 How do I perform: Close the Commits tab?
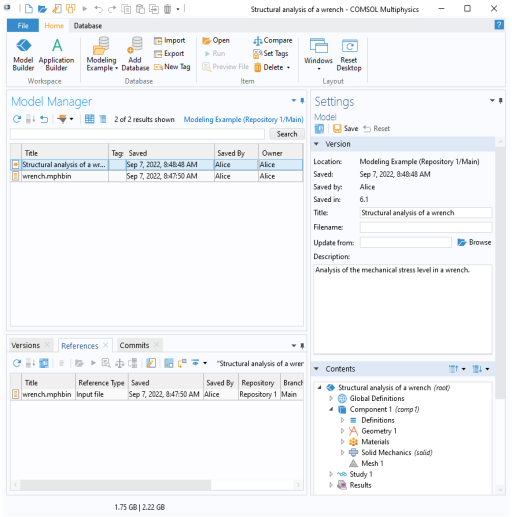pyautogui.click(x=157, y=345)
